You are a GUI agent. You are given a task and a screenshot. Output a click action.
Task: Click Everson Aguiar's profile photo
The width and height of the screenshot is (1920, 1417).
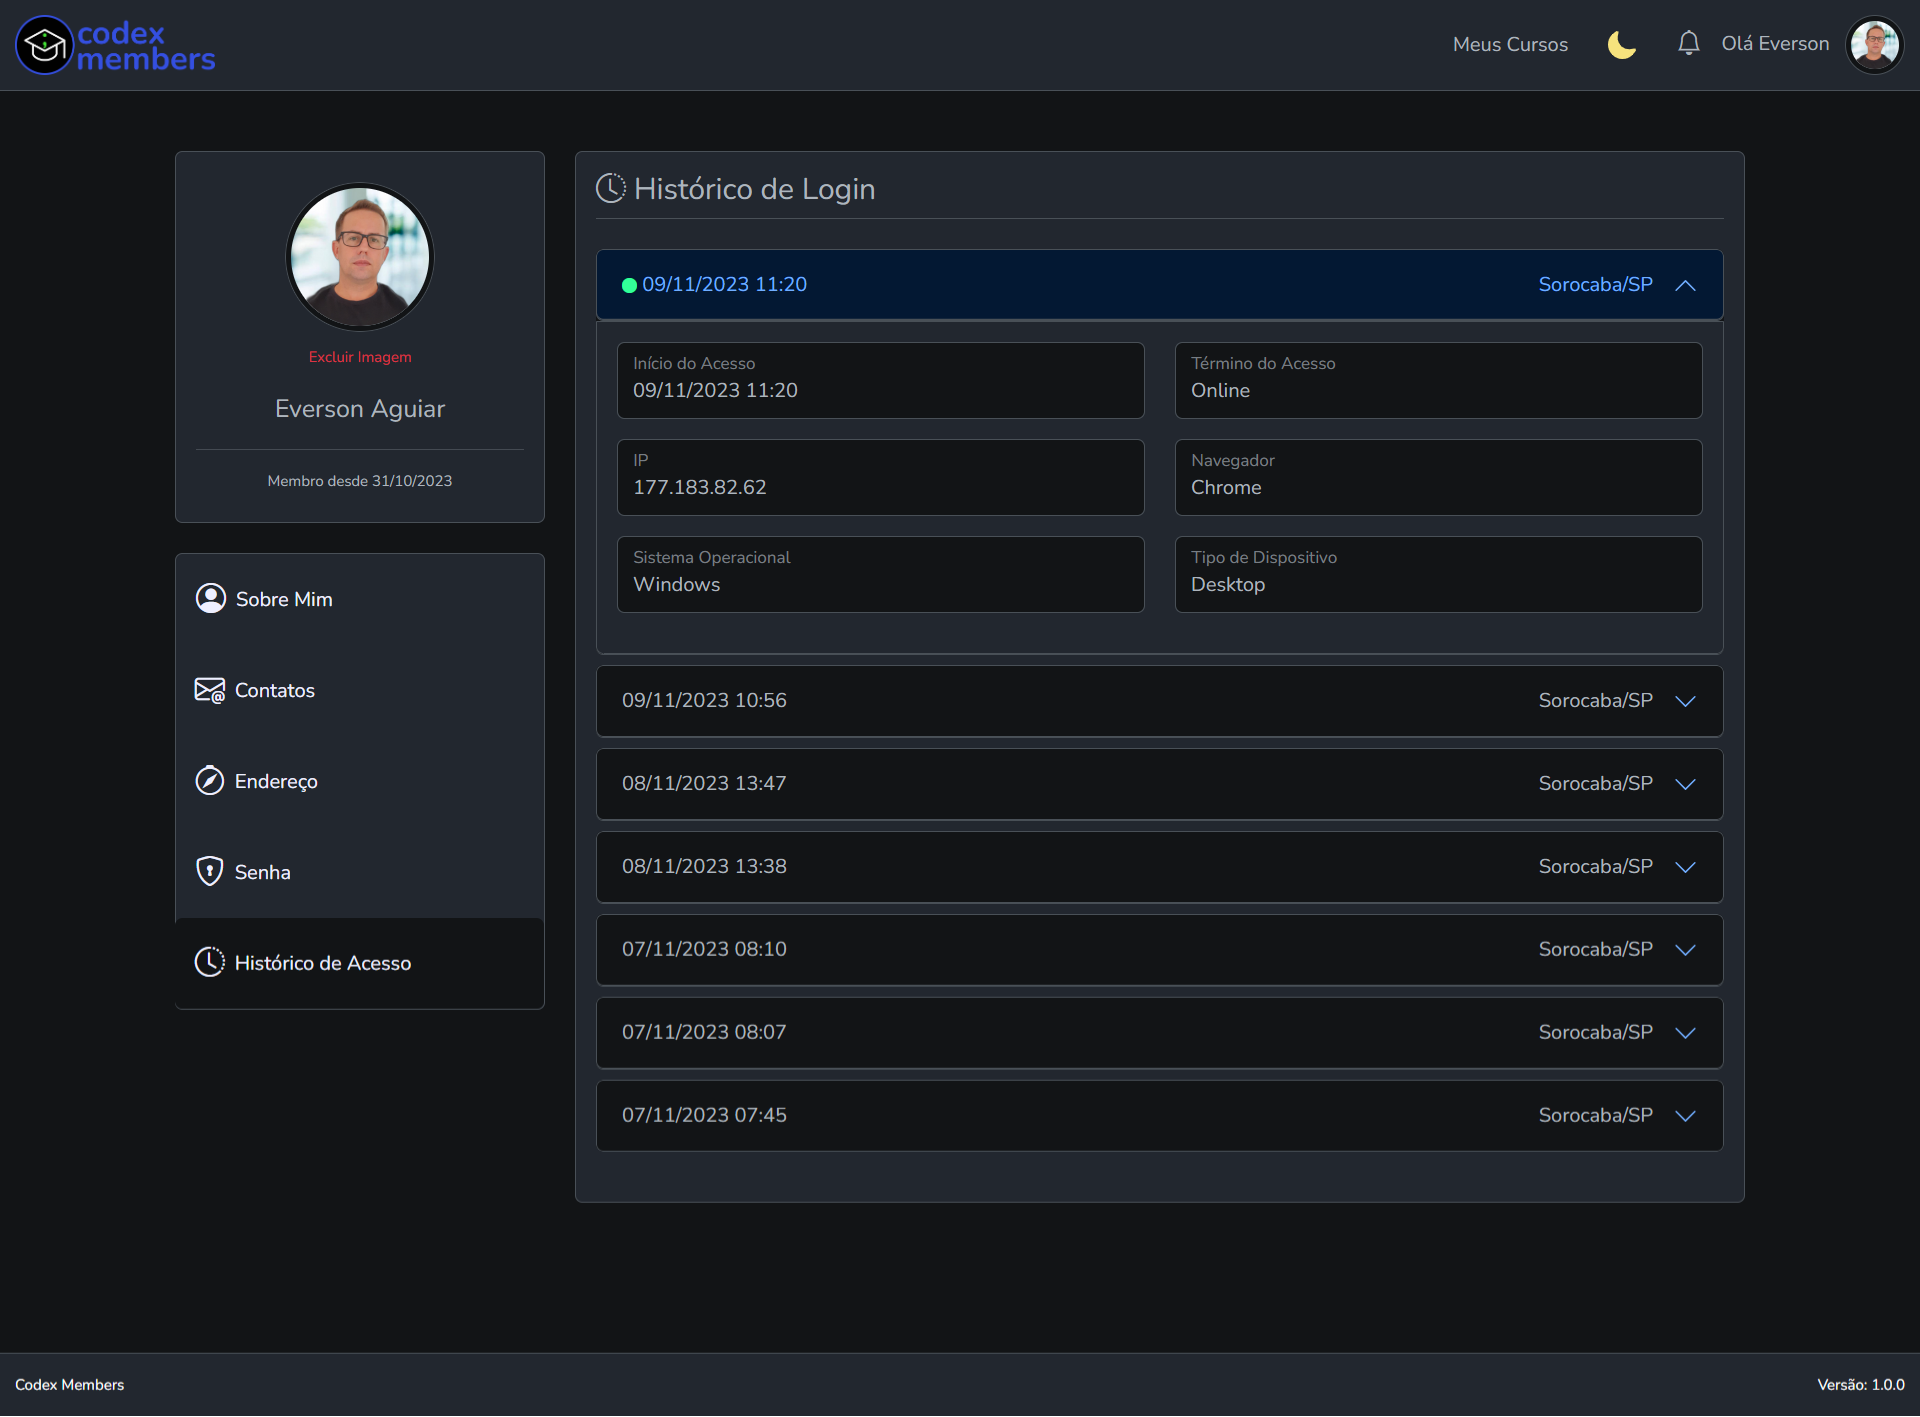(x=359, y=257)
